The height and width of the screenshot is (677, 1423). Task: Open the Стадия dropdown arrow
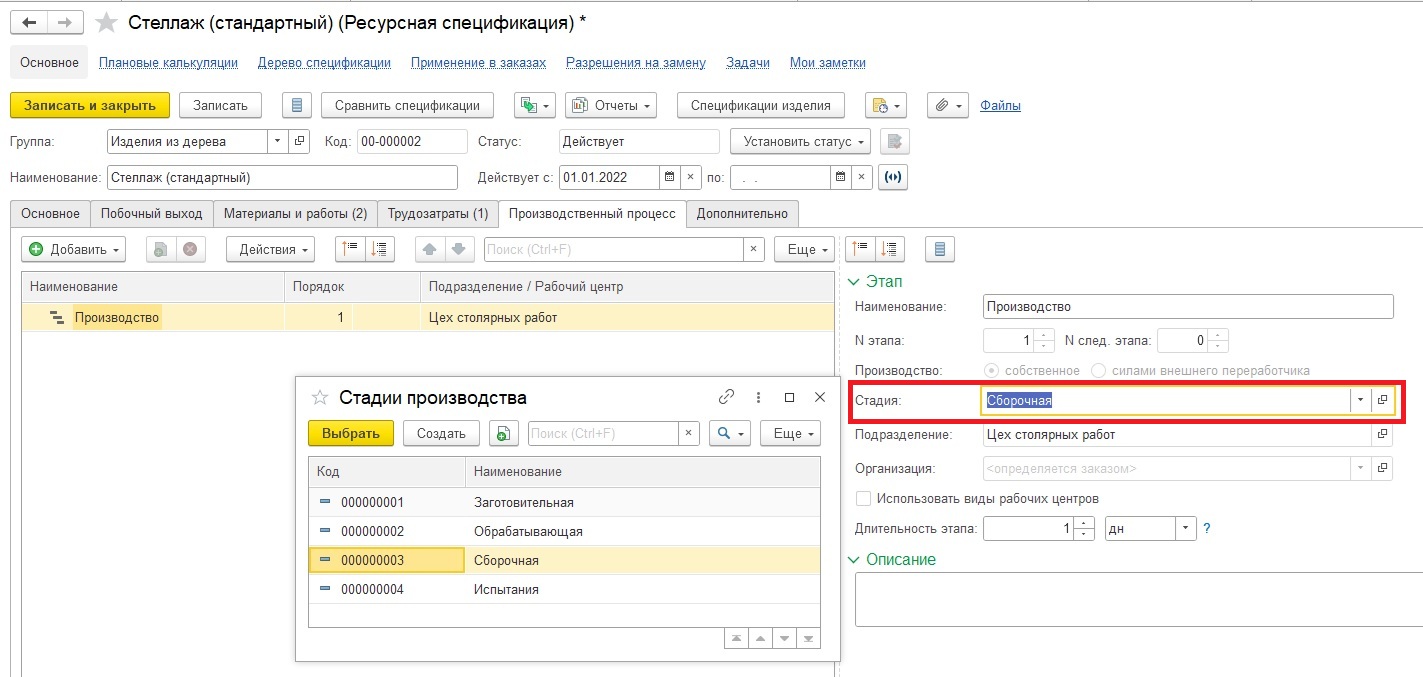tap(1359, 400)
